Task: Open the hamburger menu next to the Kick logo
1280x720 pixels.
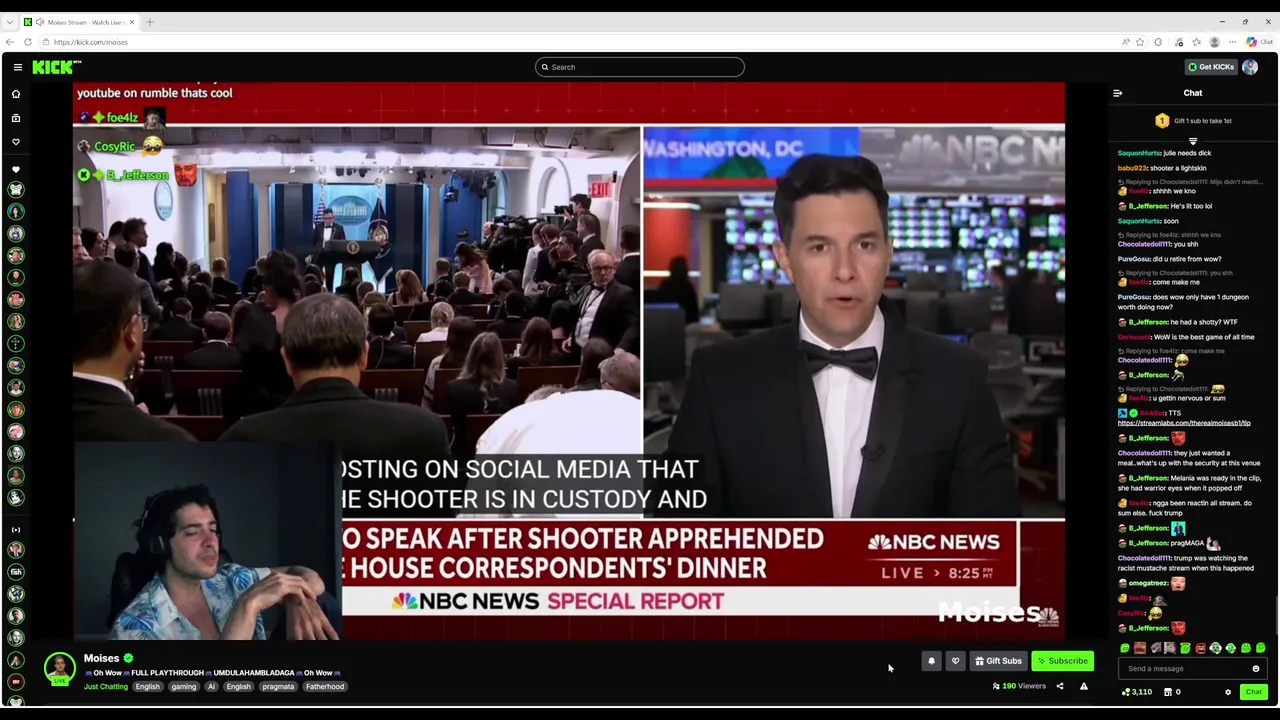Action: coord(18,67)
